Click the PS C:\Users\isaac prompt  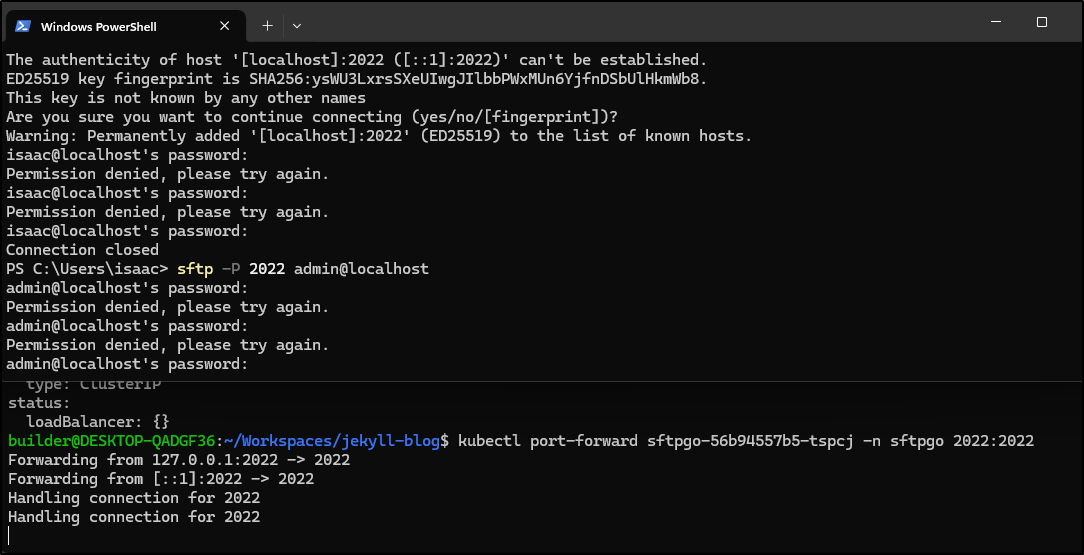click(x=87, y=269)
